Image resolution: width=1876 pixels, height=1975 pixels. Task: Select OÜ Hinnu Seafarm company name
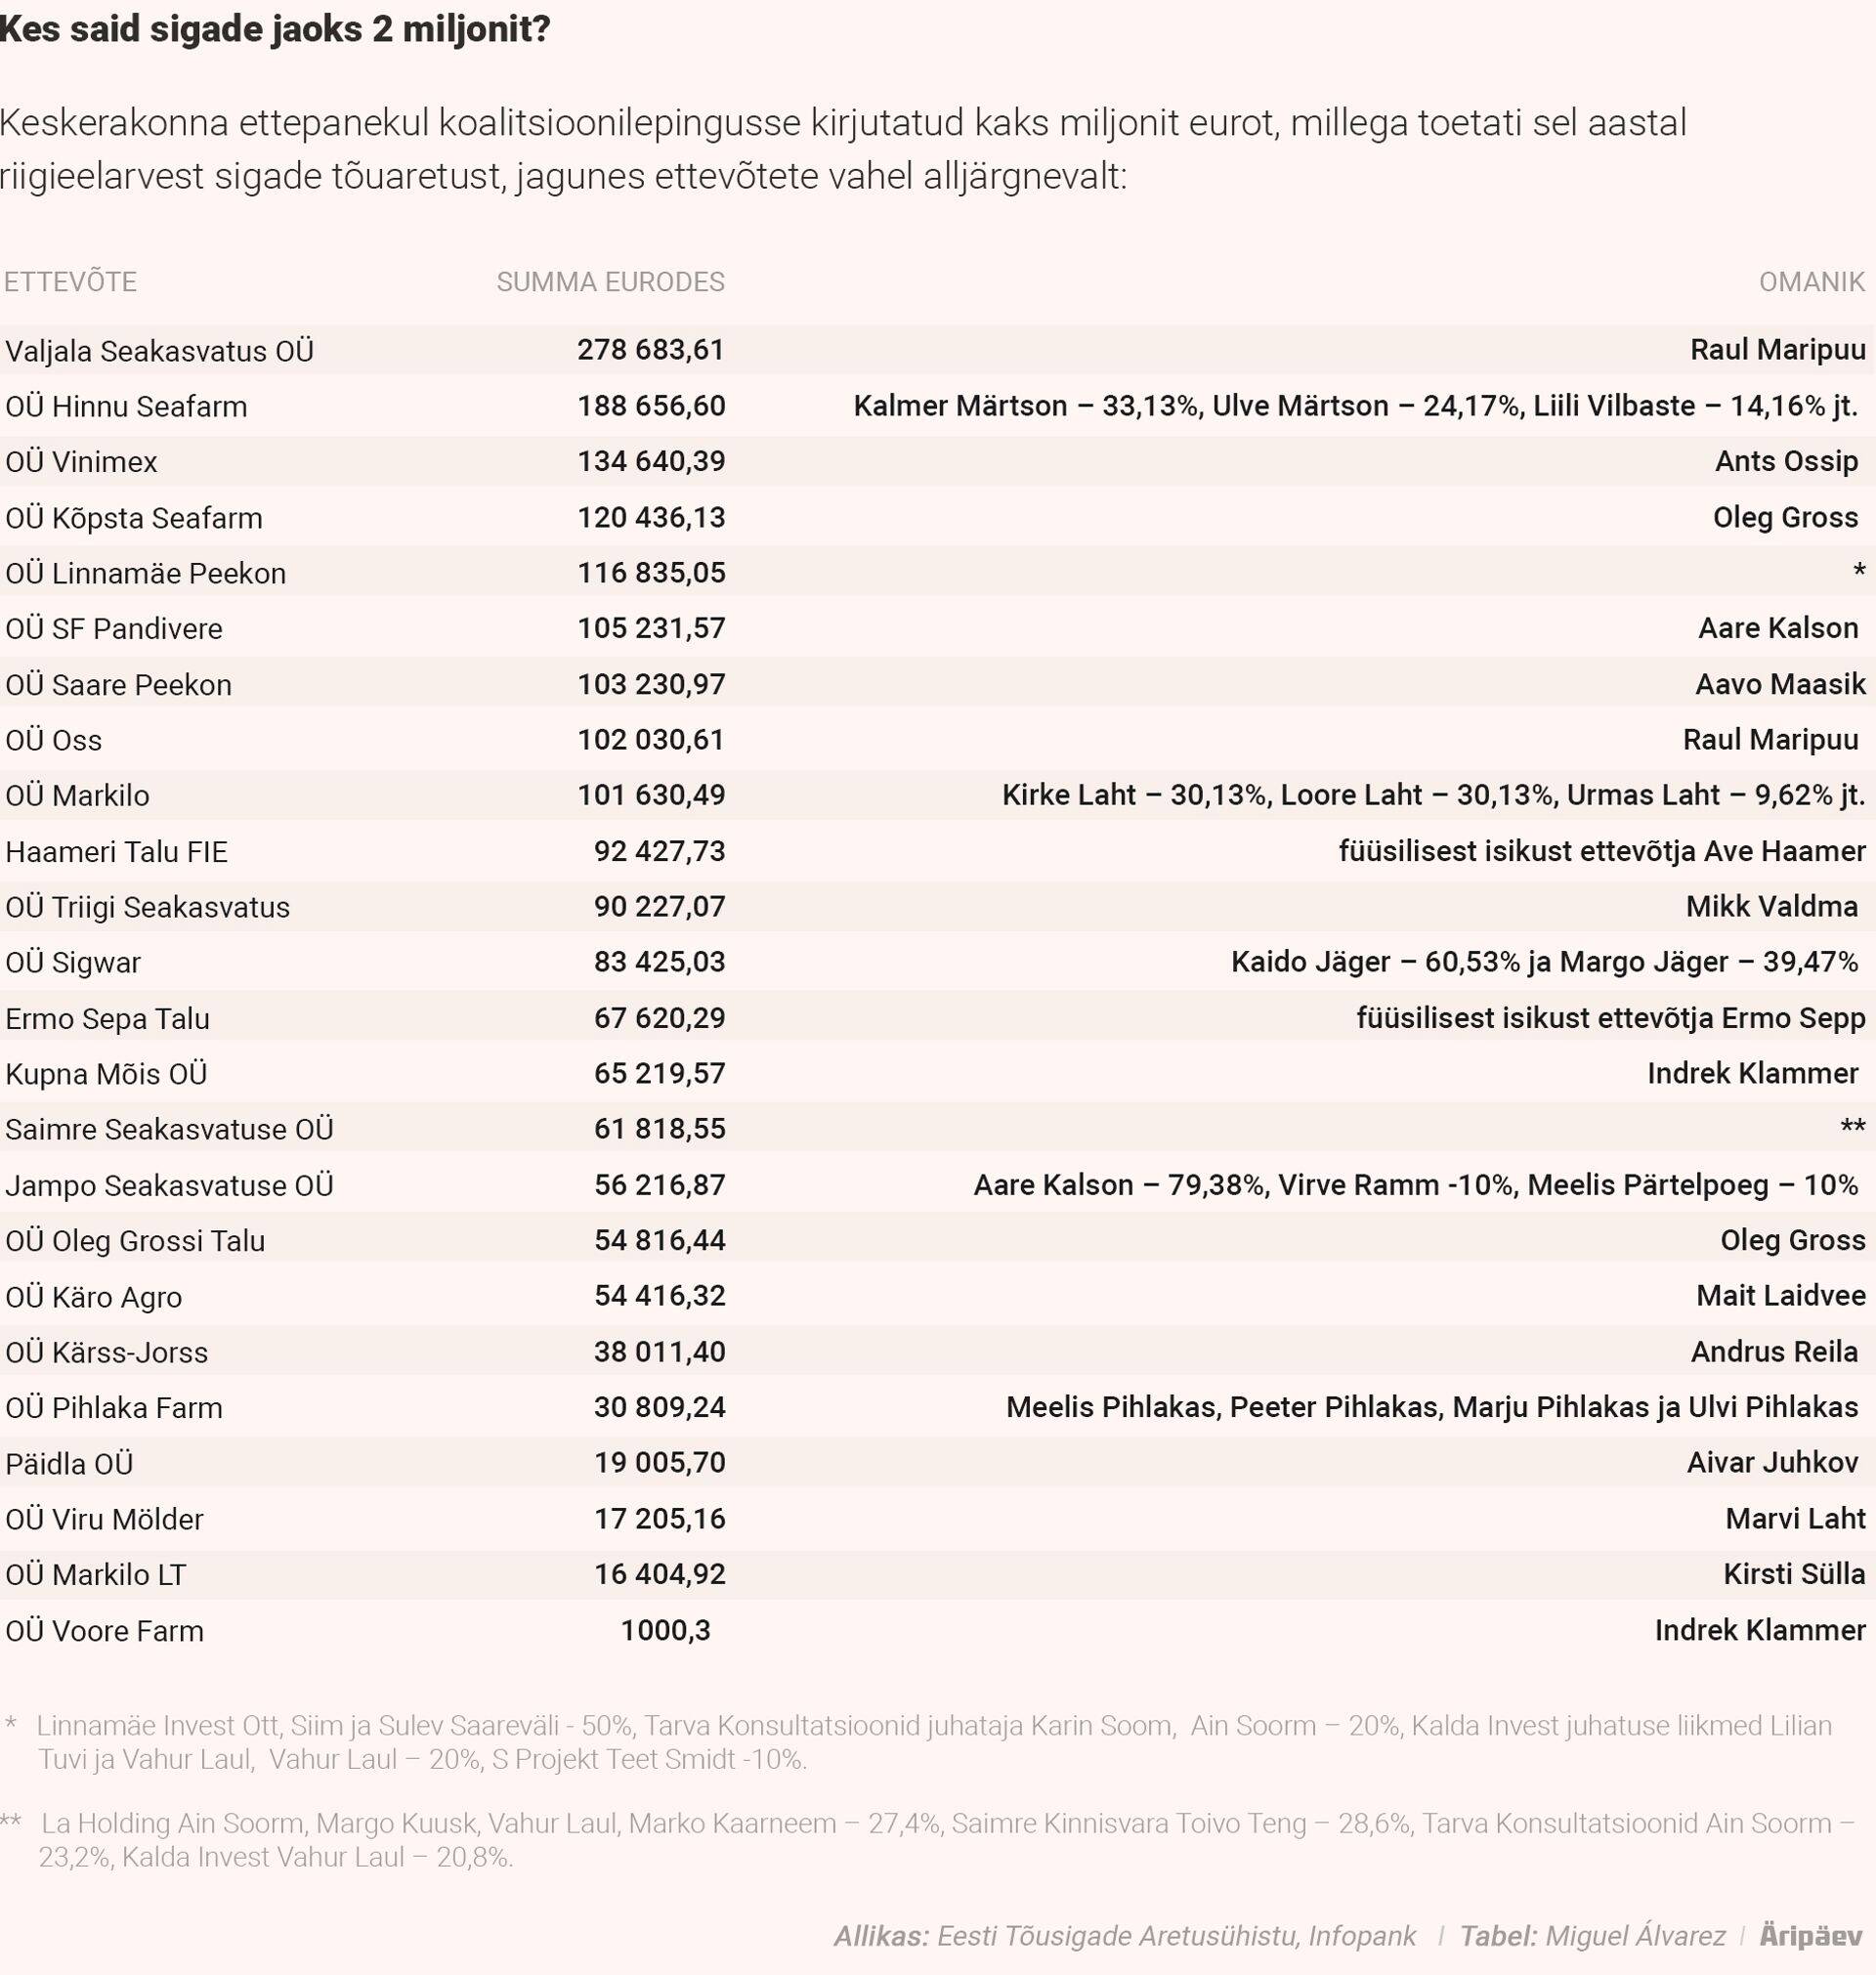tap(126, 407)
